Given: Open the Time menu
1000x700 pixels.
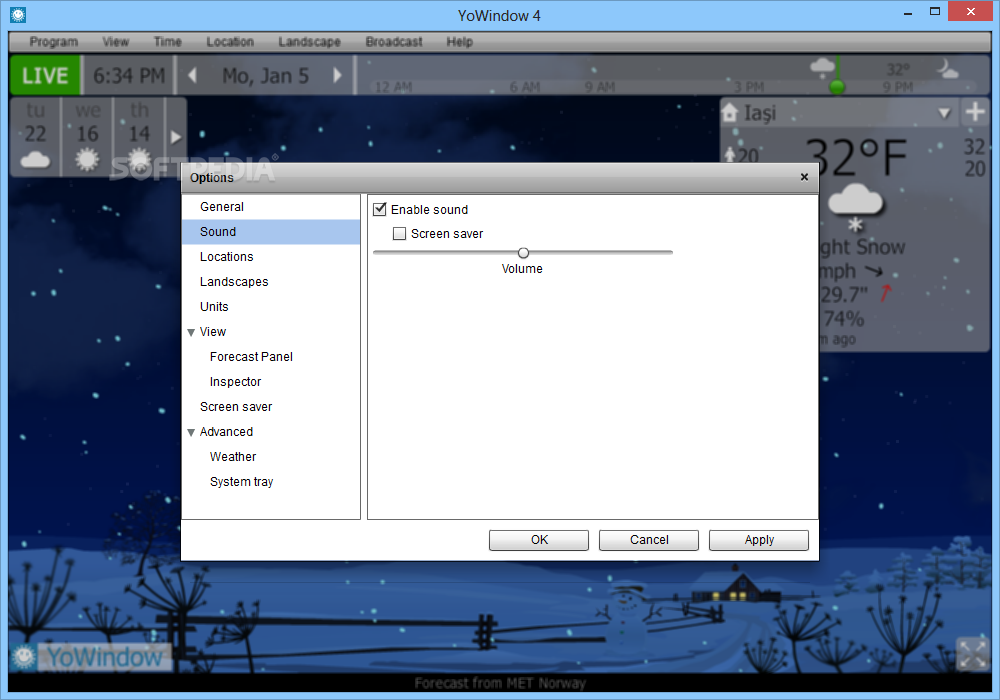Looking at the screenshot, I should 168,41.
